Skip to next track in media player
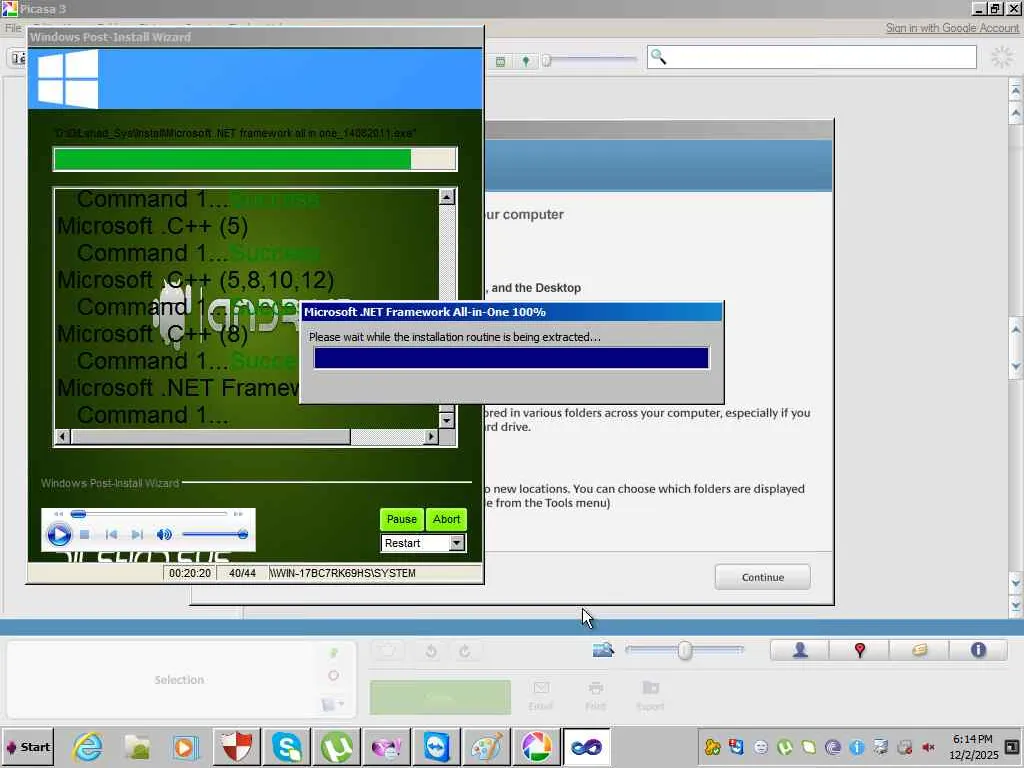The width and height of the screenshot is (1024, 768). point(137,535)
